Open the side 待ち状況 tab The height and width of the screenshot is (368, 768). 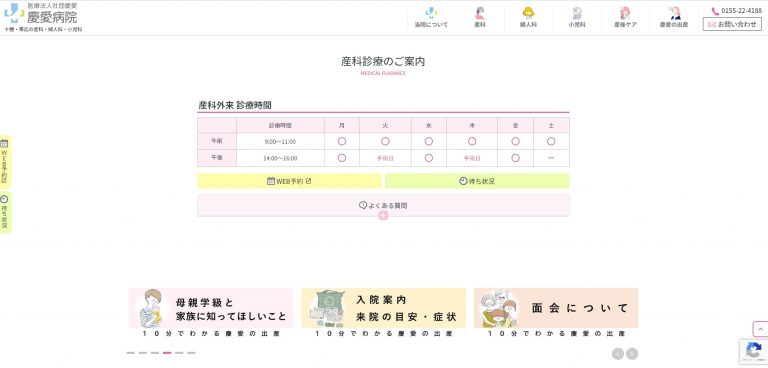point(5,212)
